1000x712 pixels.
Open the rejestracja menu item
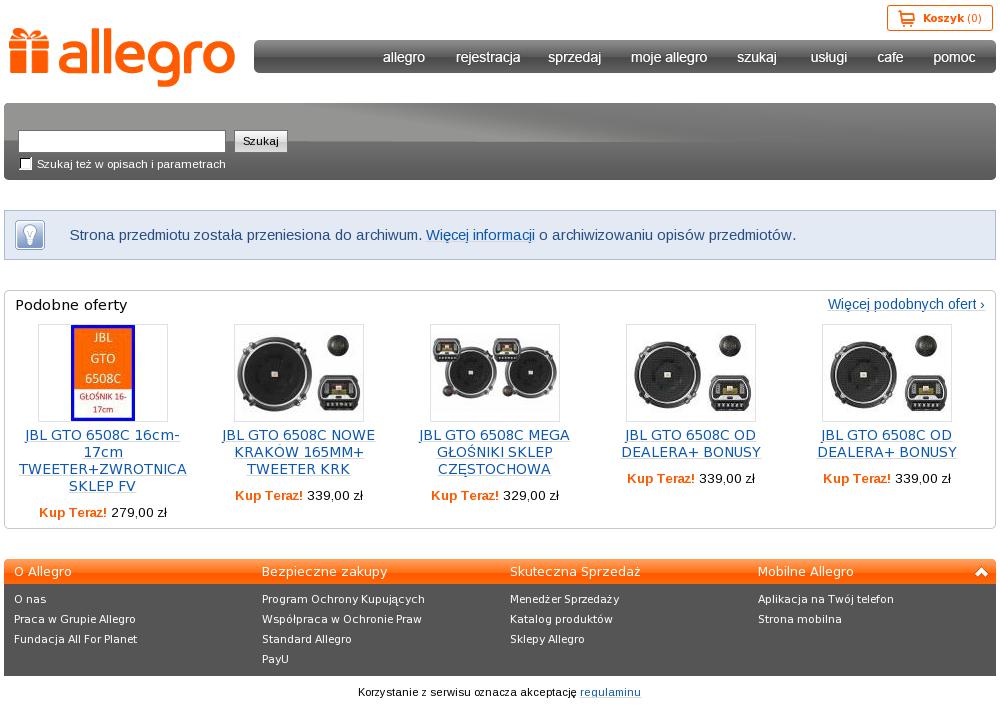click(x=488, y=57)
